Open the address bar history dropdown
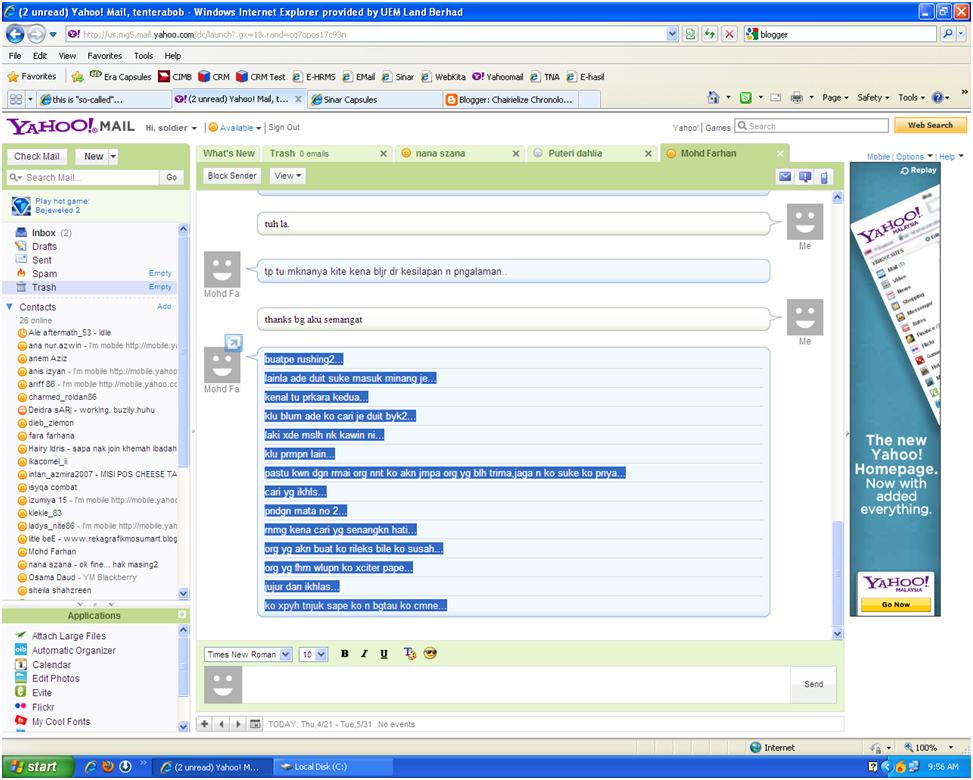Screen dimensions: 973x780 click(x=672, y=35)
